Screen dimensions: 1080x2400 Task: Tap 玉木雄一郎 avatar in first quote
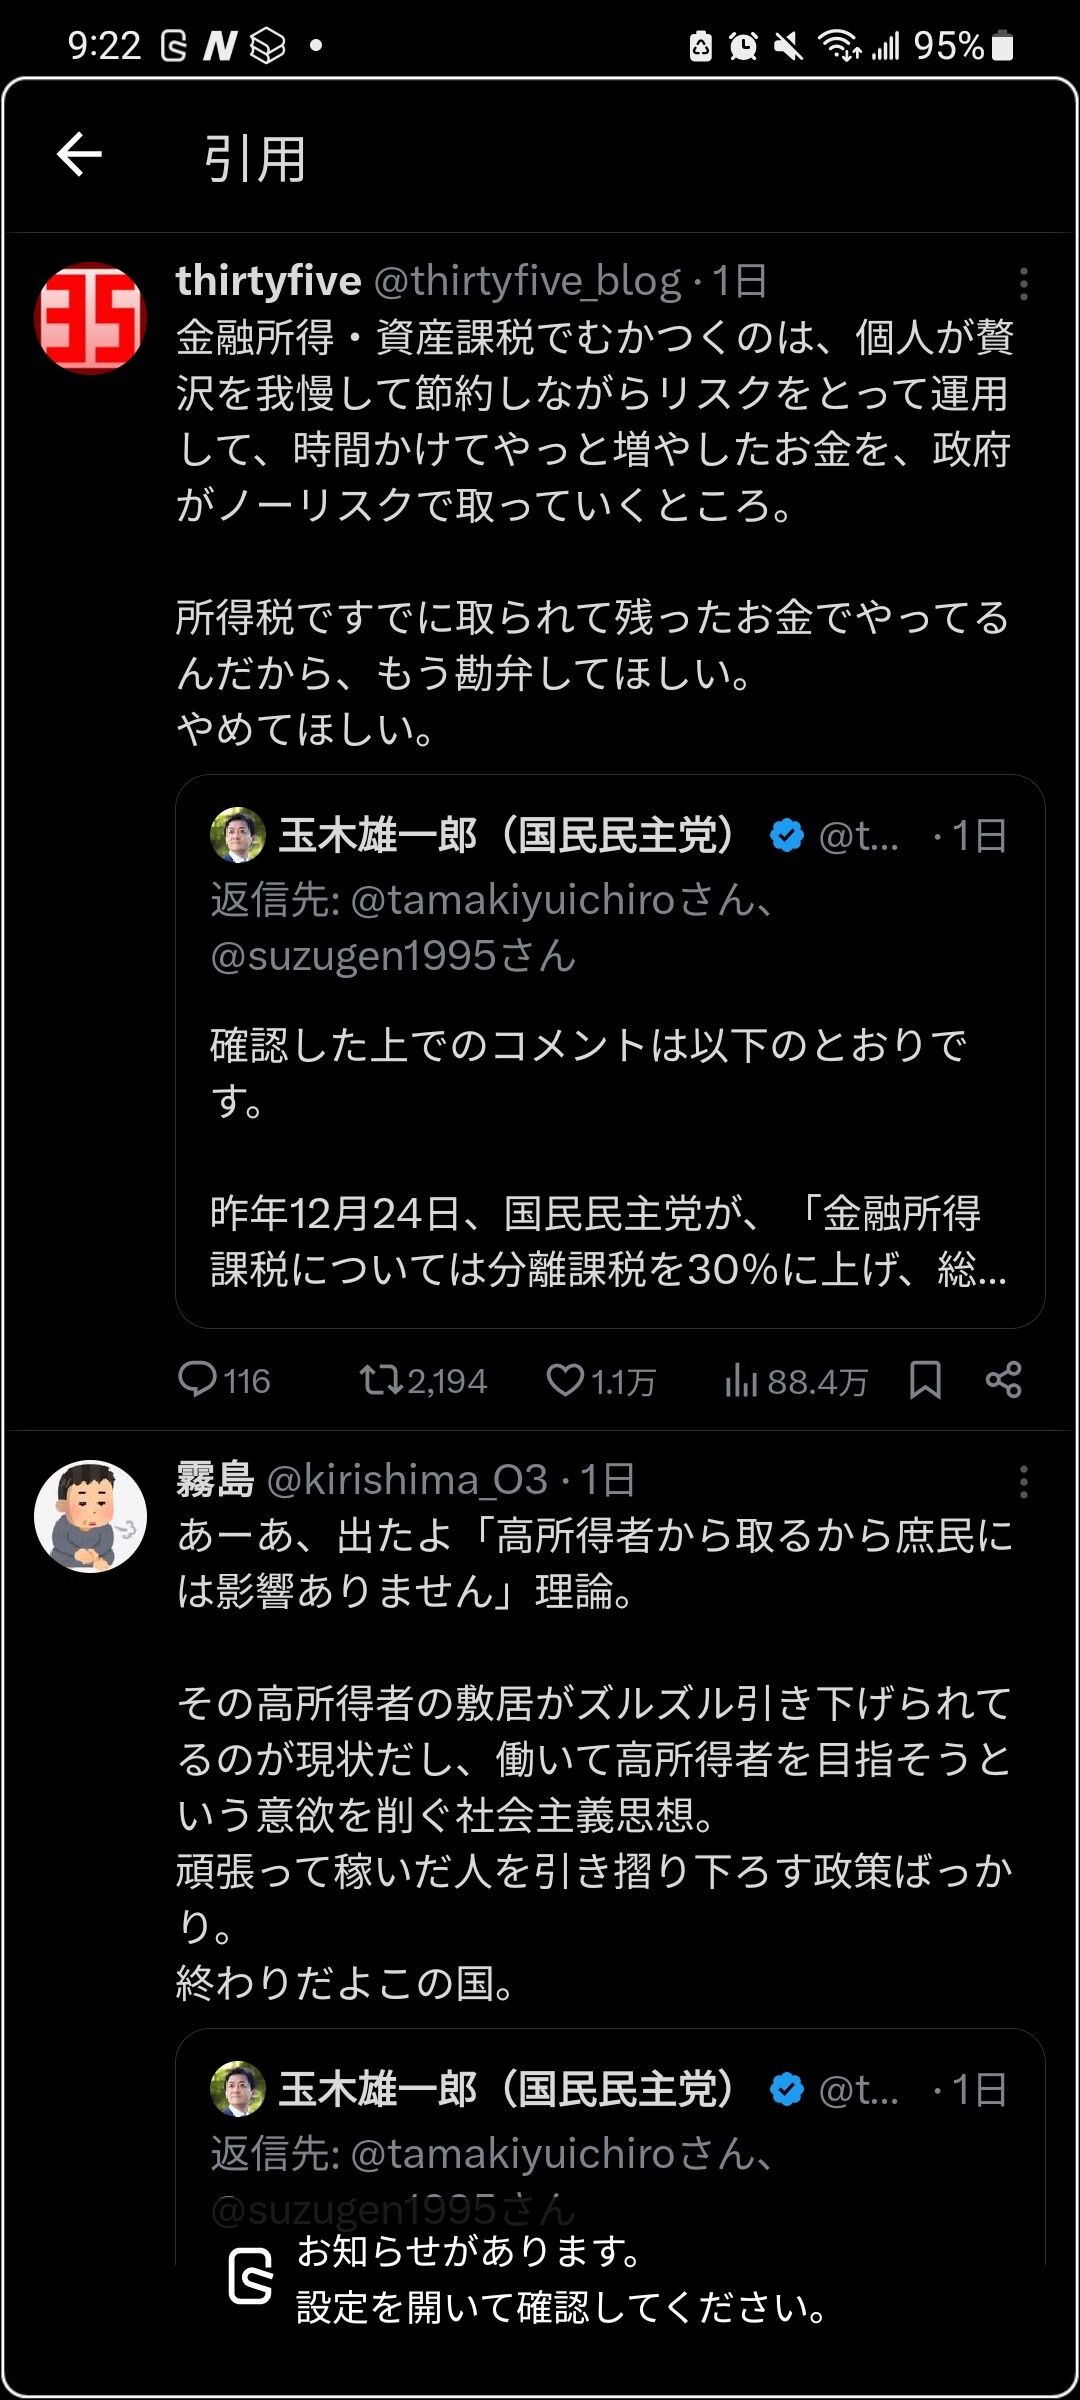point(238,834)
